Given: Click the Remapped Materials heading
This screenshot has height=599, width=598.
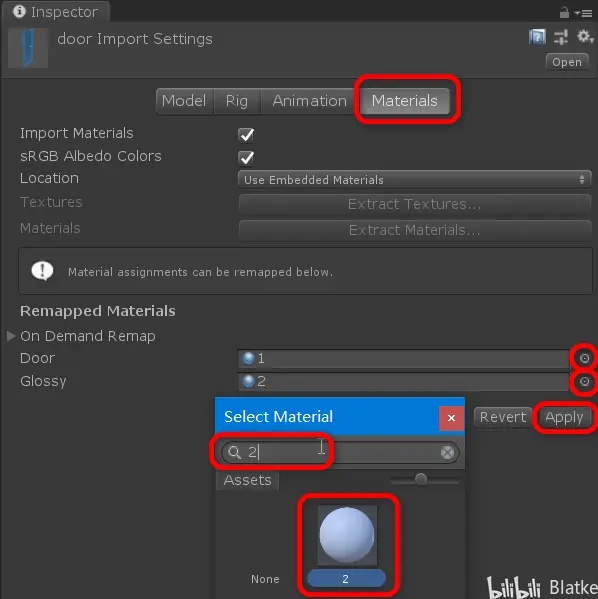Looking at the screenshot, I should click(98, 311).
